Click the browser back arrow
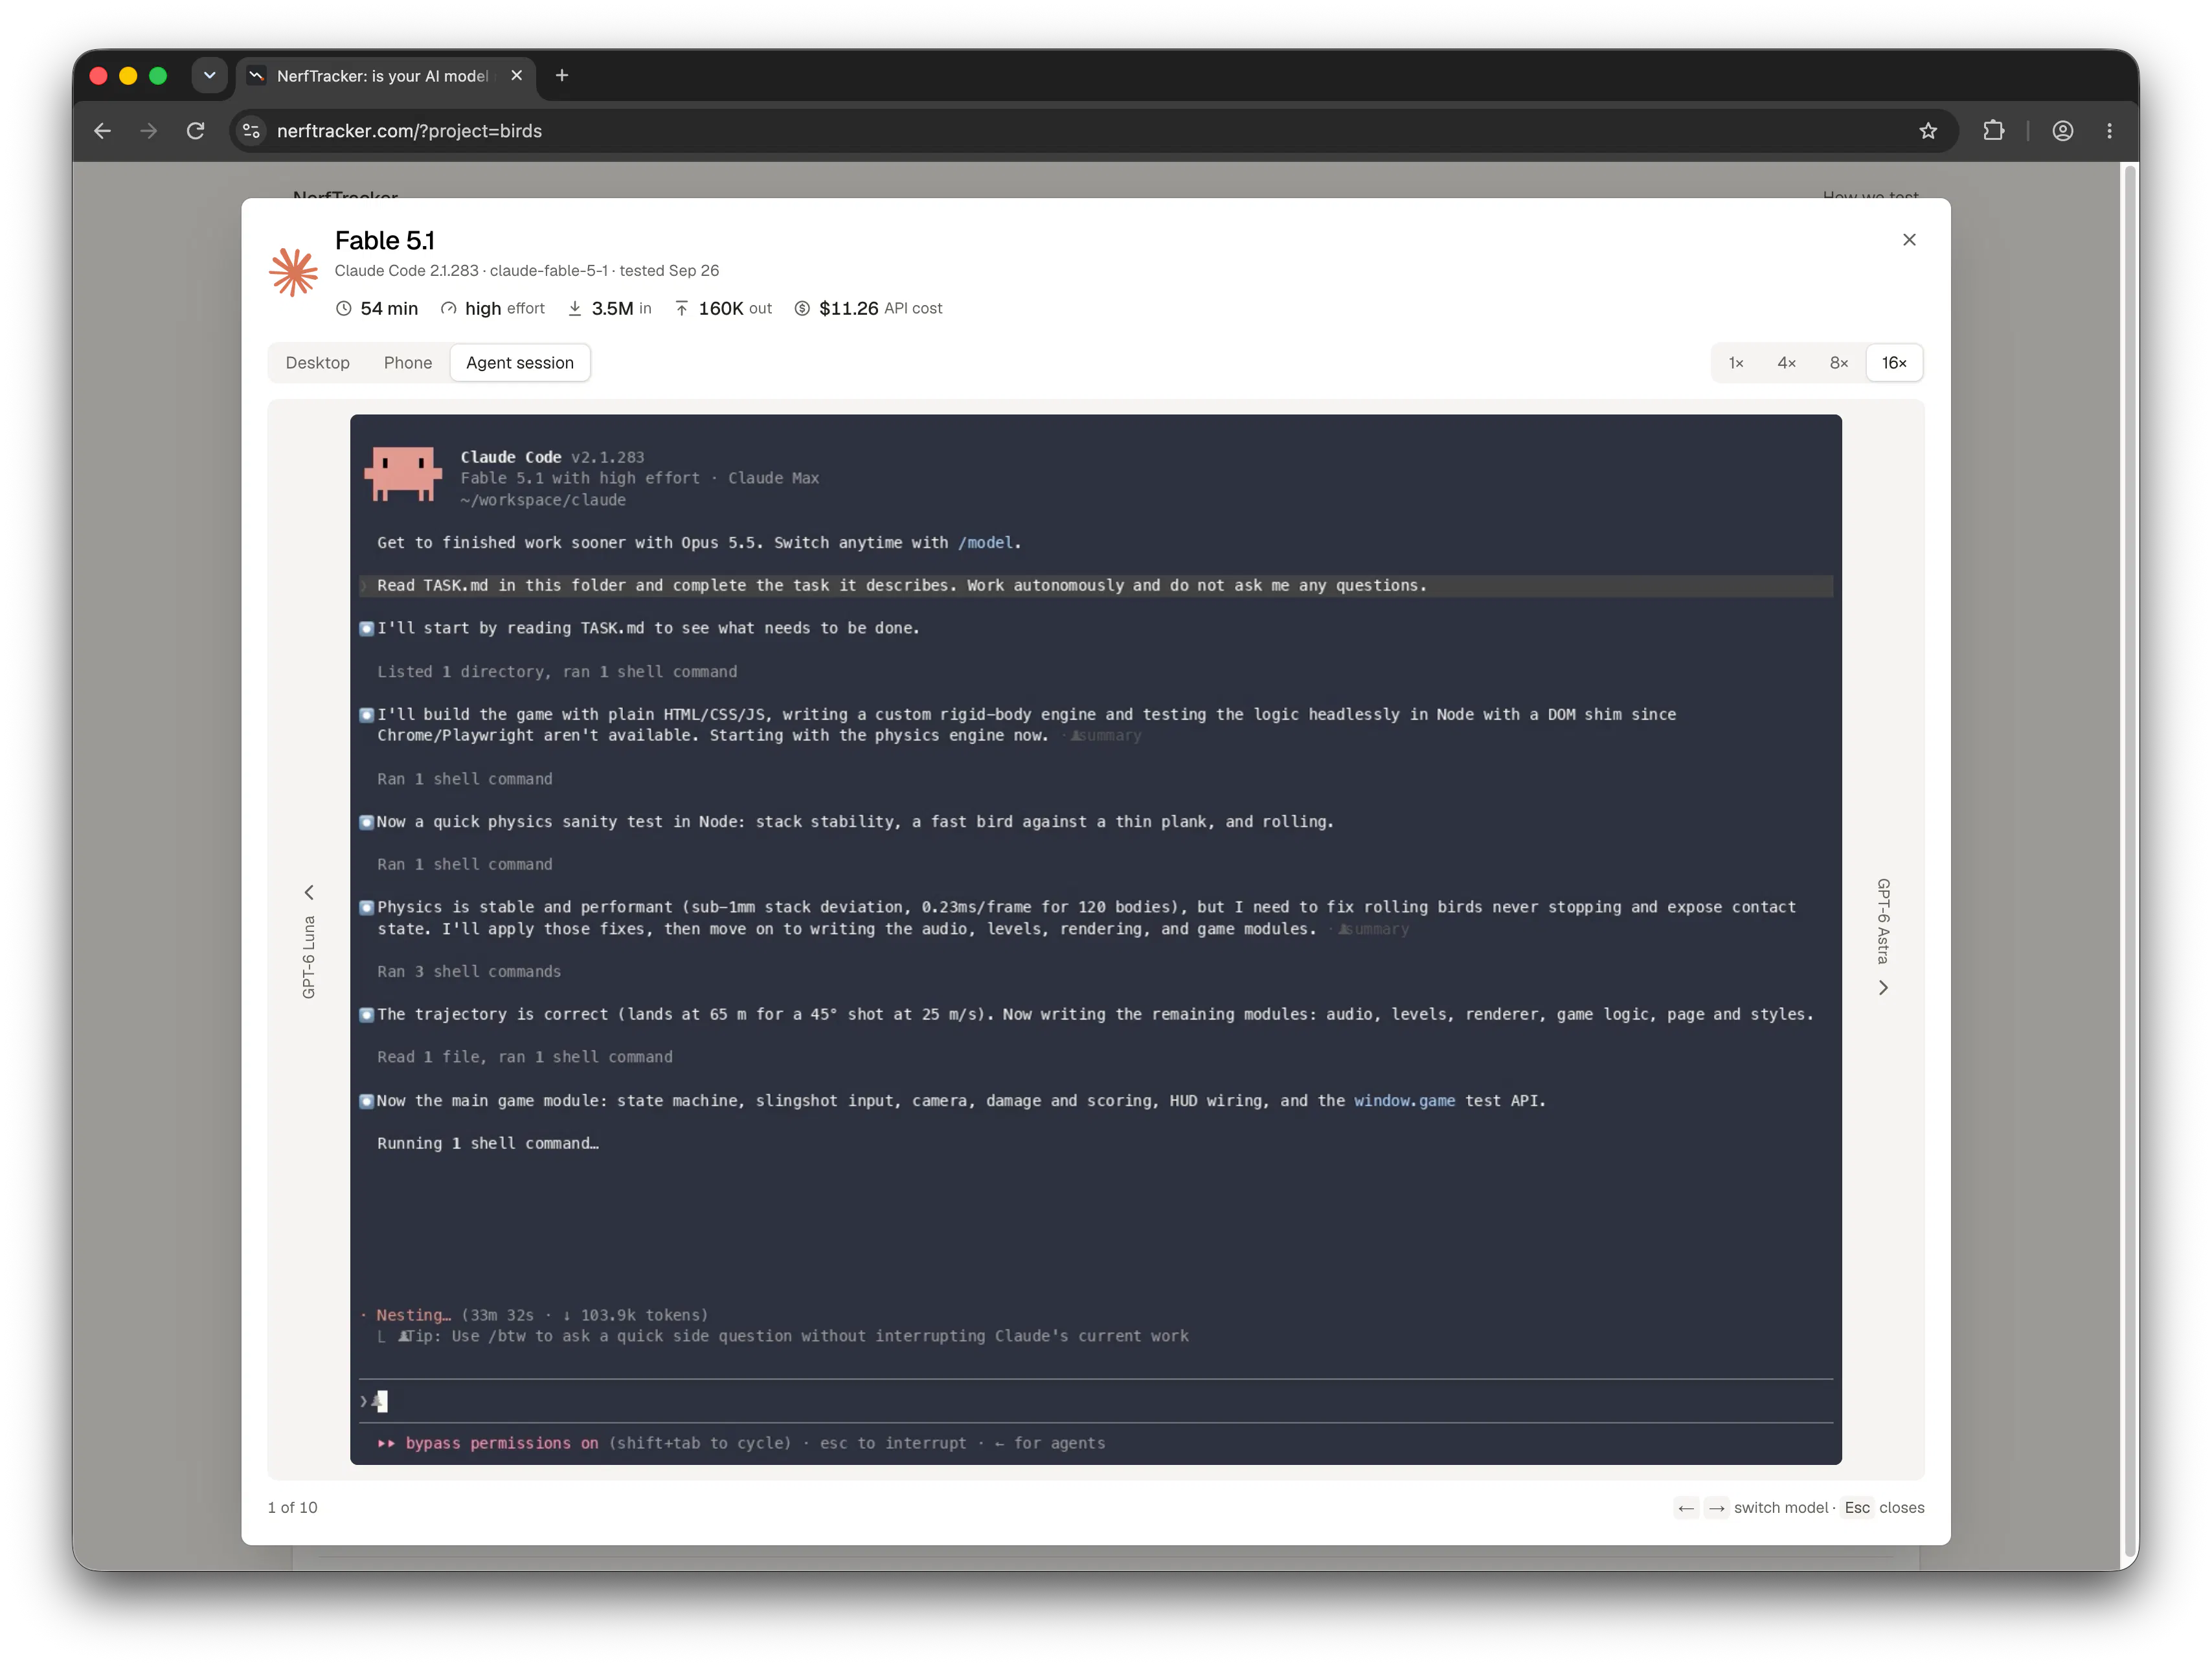The image size is (2212, 1667). tap(102, 131)
